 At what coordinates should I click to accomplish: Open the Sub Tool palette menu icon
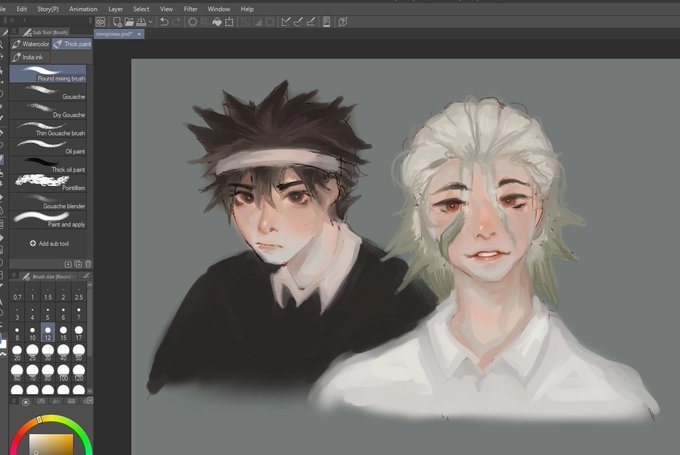pyautogui.click(x=14, y=32)
